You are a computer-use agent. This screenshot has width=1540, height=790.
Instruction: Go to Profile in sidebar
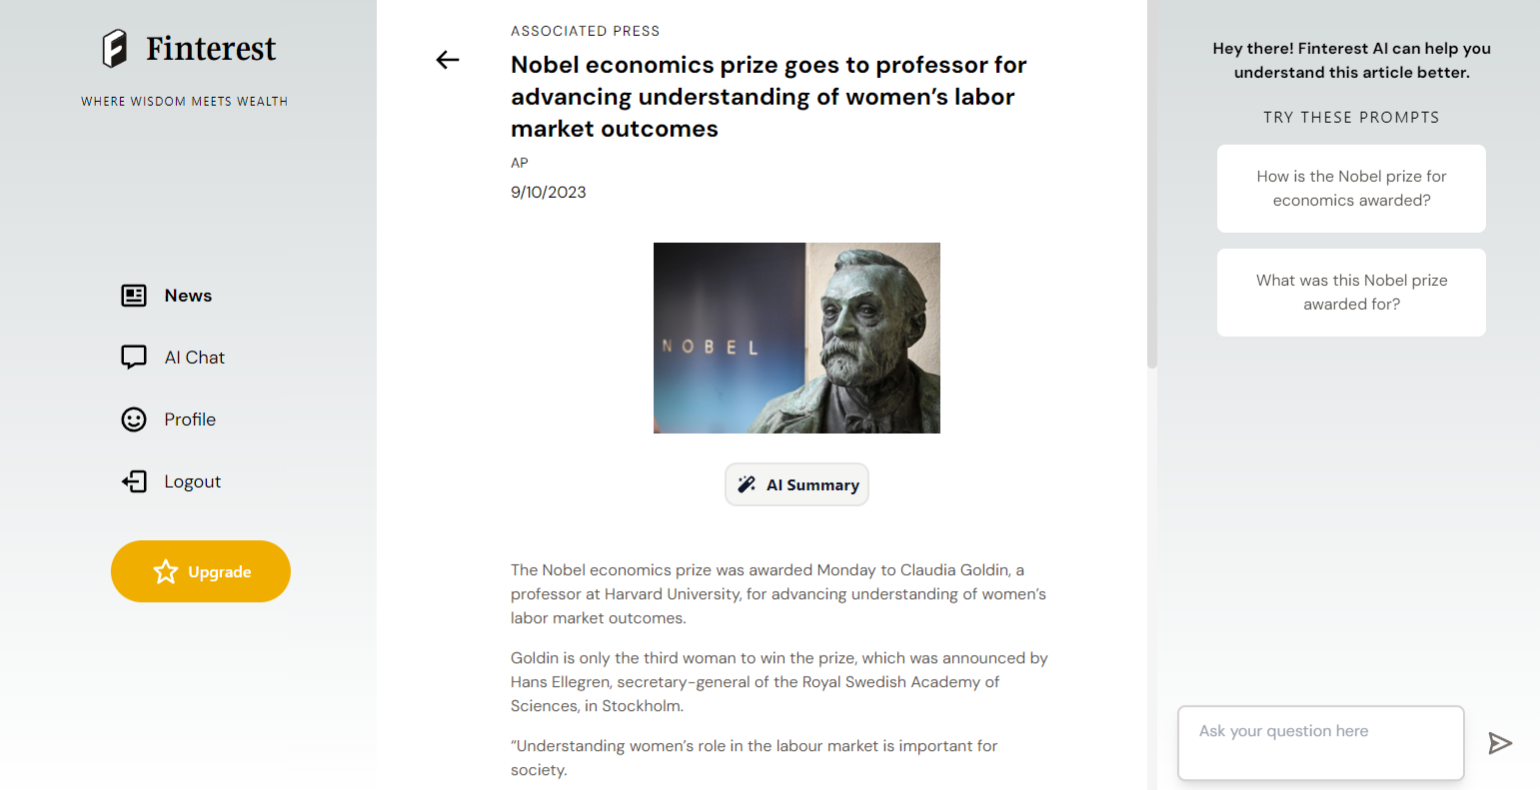click(168, 419)
